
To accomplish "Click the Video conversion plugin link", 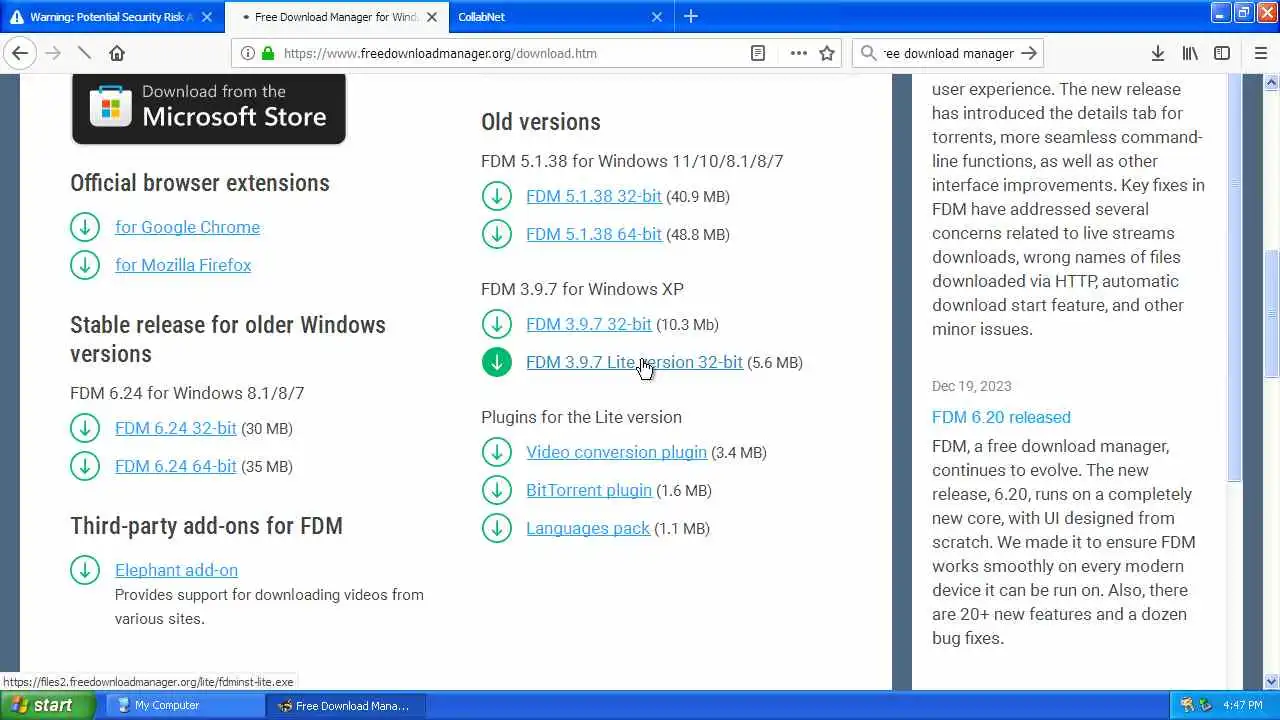I will 616,452.
